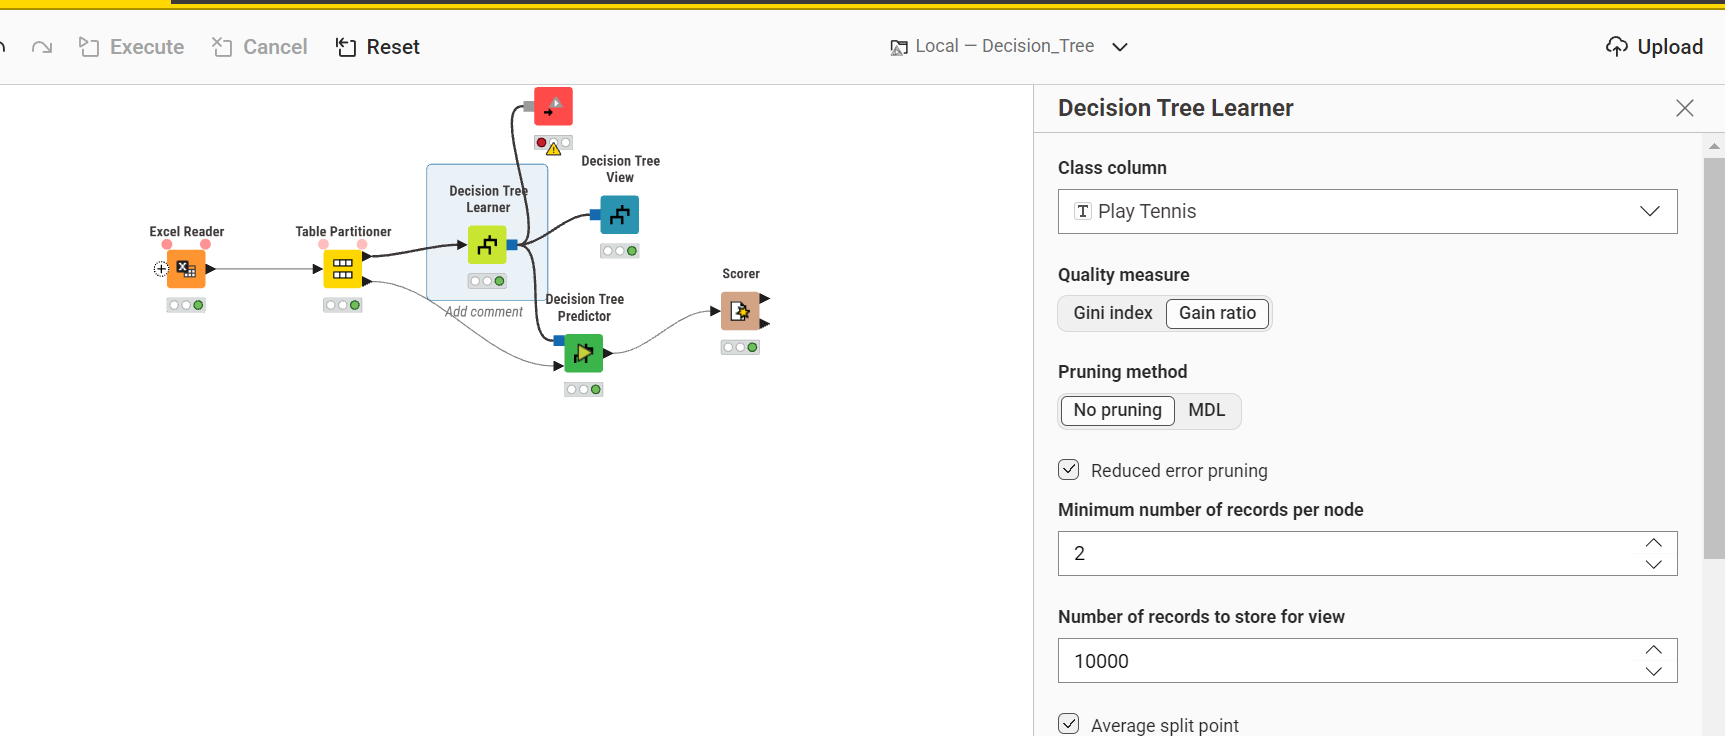This screenshot has width=1725, height=736.
Task: Click the Scorer node icon
Action: (740, 311)
